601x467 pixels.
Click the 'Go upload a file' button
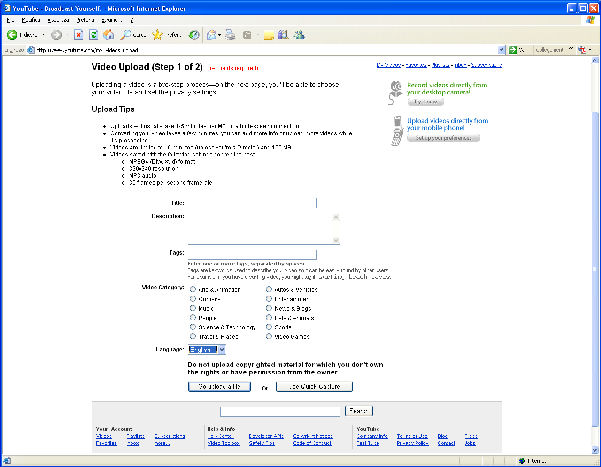click(219, 386)
